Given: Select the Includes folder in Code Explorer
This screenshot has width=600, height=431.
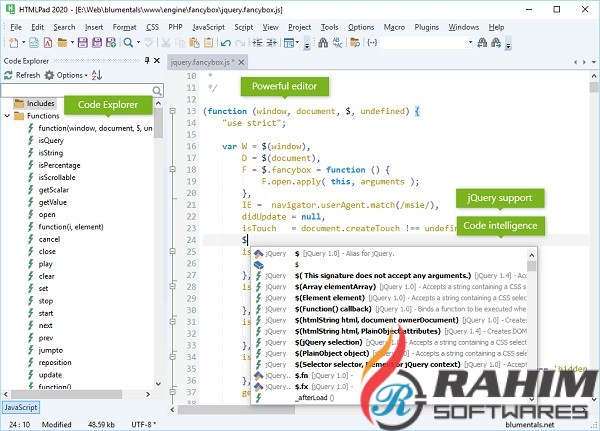Looking at the screenshot, I should [41, 103].
